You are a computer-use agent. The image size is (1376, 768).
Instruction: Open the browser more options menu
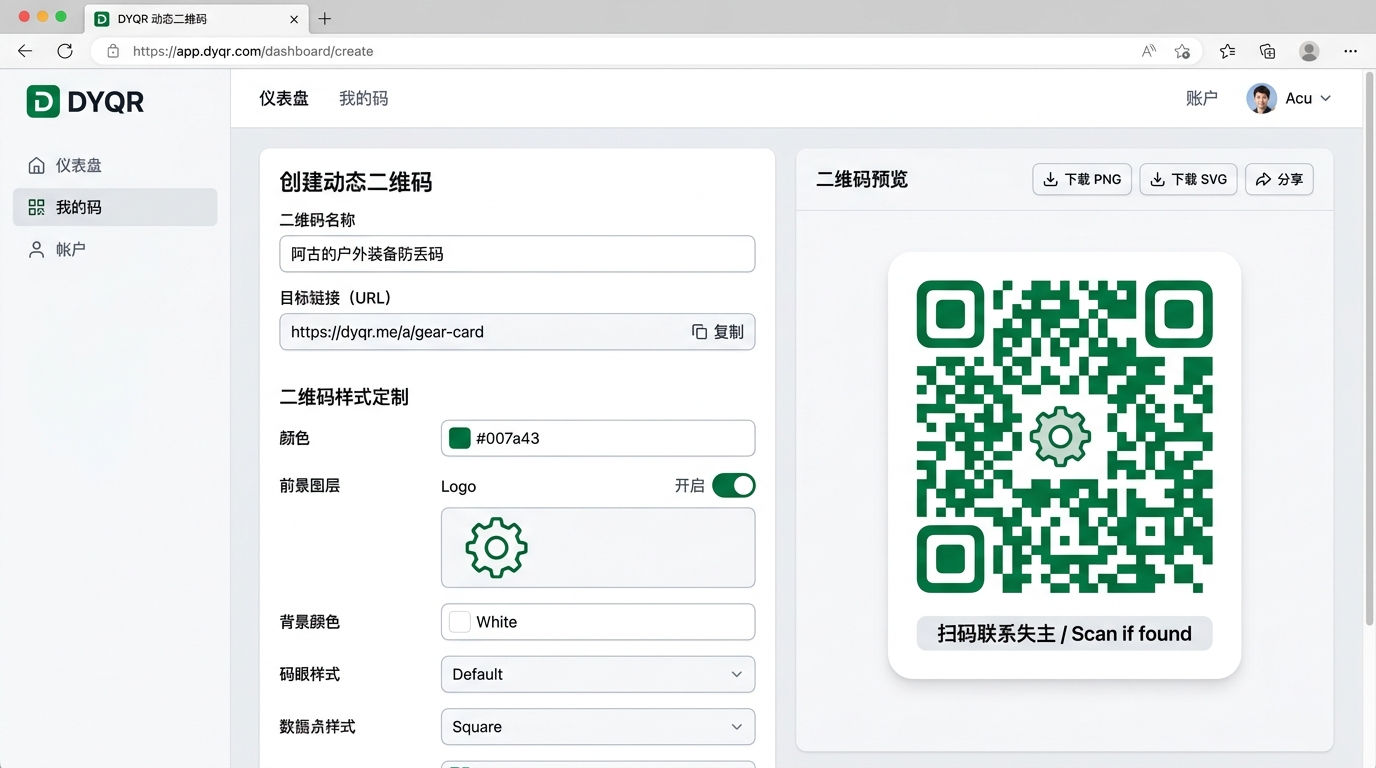(x=1351, y=51)
